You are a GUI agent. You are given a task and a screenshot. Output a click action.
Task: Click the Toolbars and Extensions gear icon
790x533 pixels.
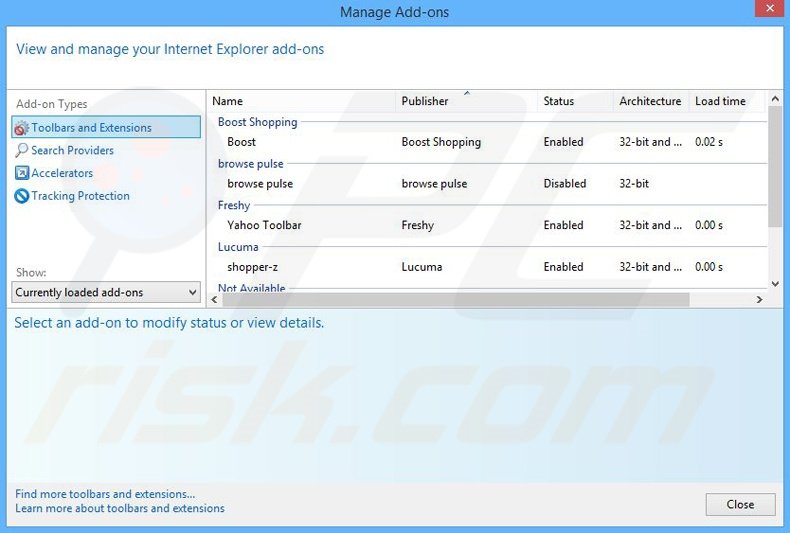[x=21, y=128]
